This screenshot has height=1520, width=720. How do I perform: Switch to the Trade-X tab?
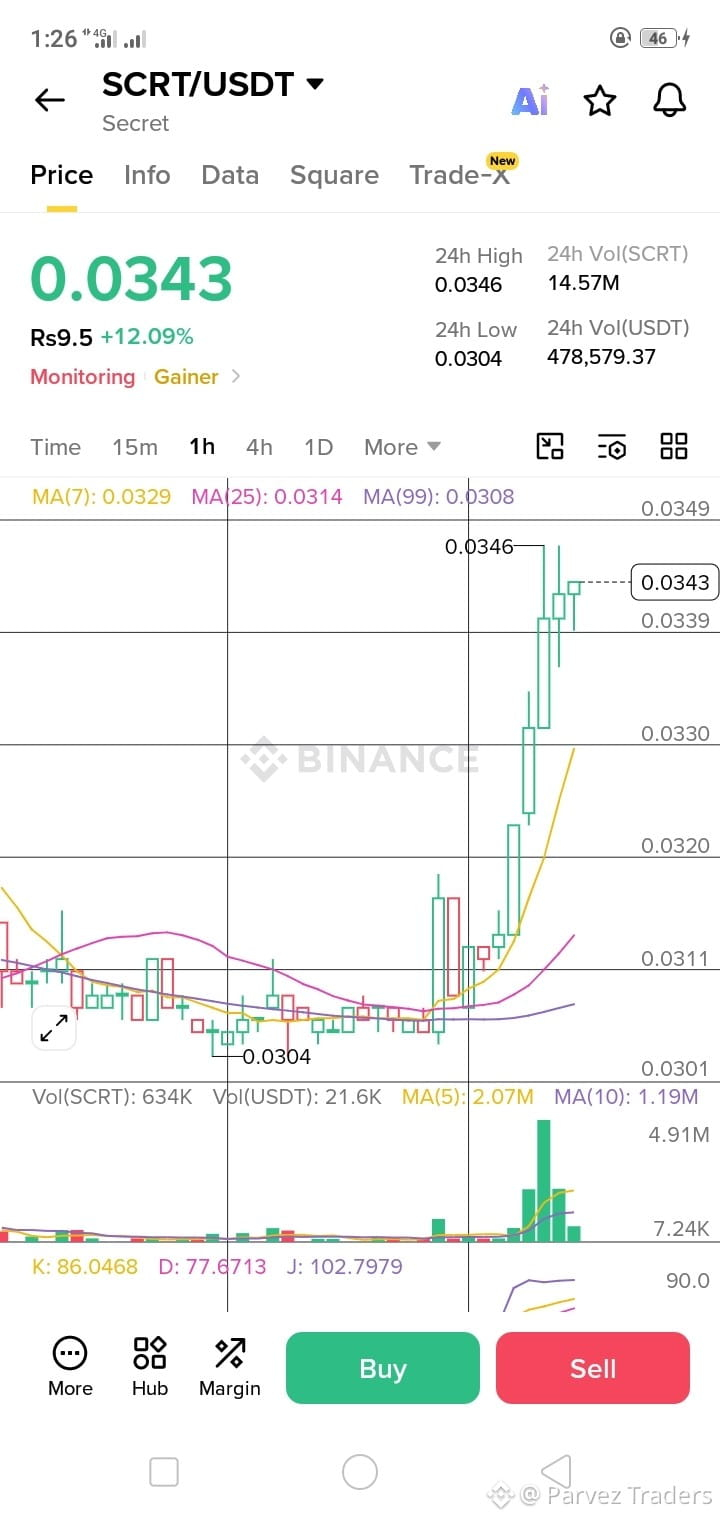pos(460,175)
